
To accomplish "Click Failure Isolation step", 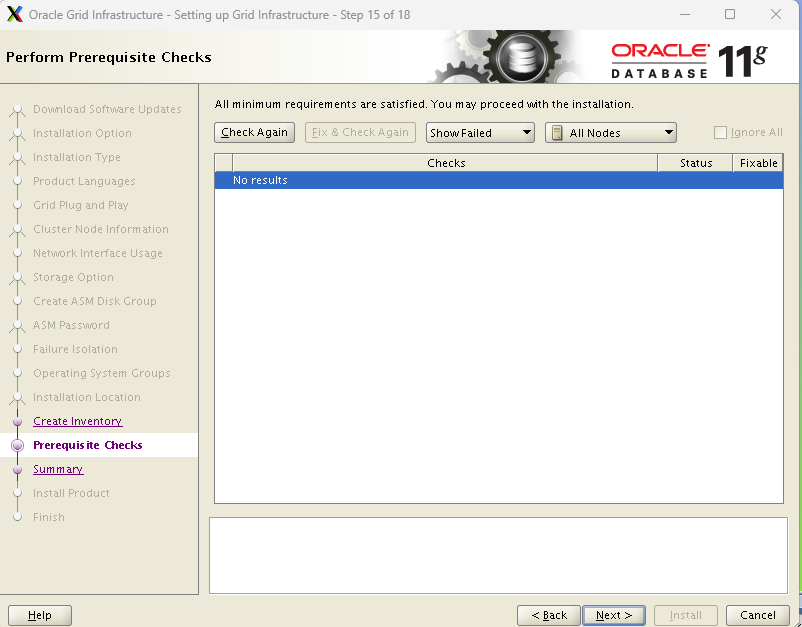I will tap(75, 349).
